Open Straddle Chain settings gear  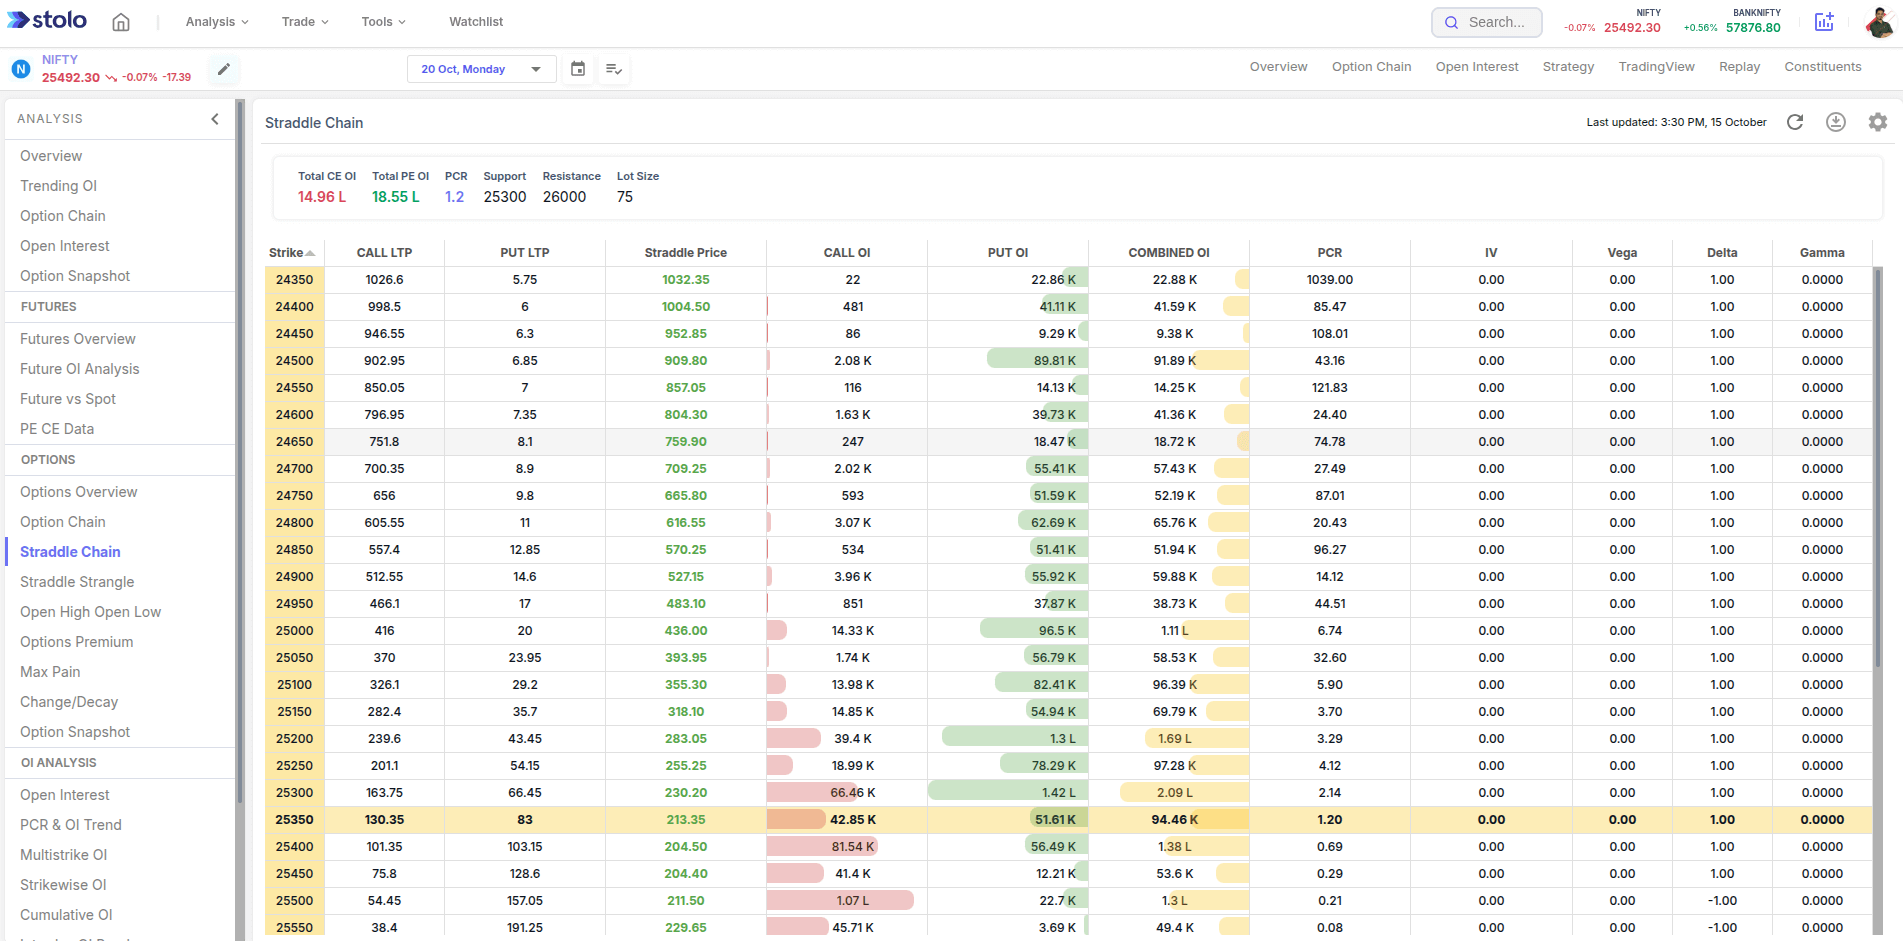point(1878,122)
